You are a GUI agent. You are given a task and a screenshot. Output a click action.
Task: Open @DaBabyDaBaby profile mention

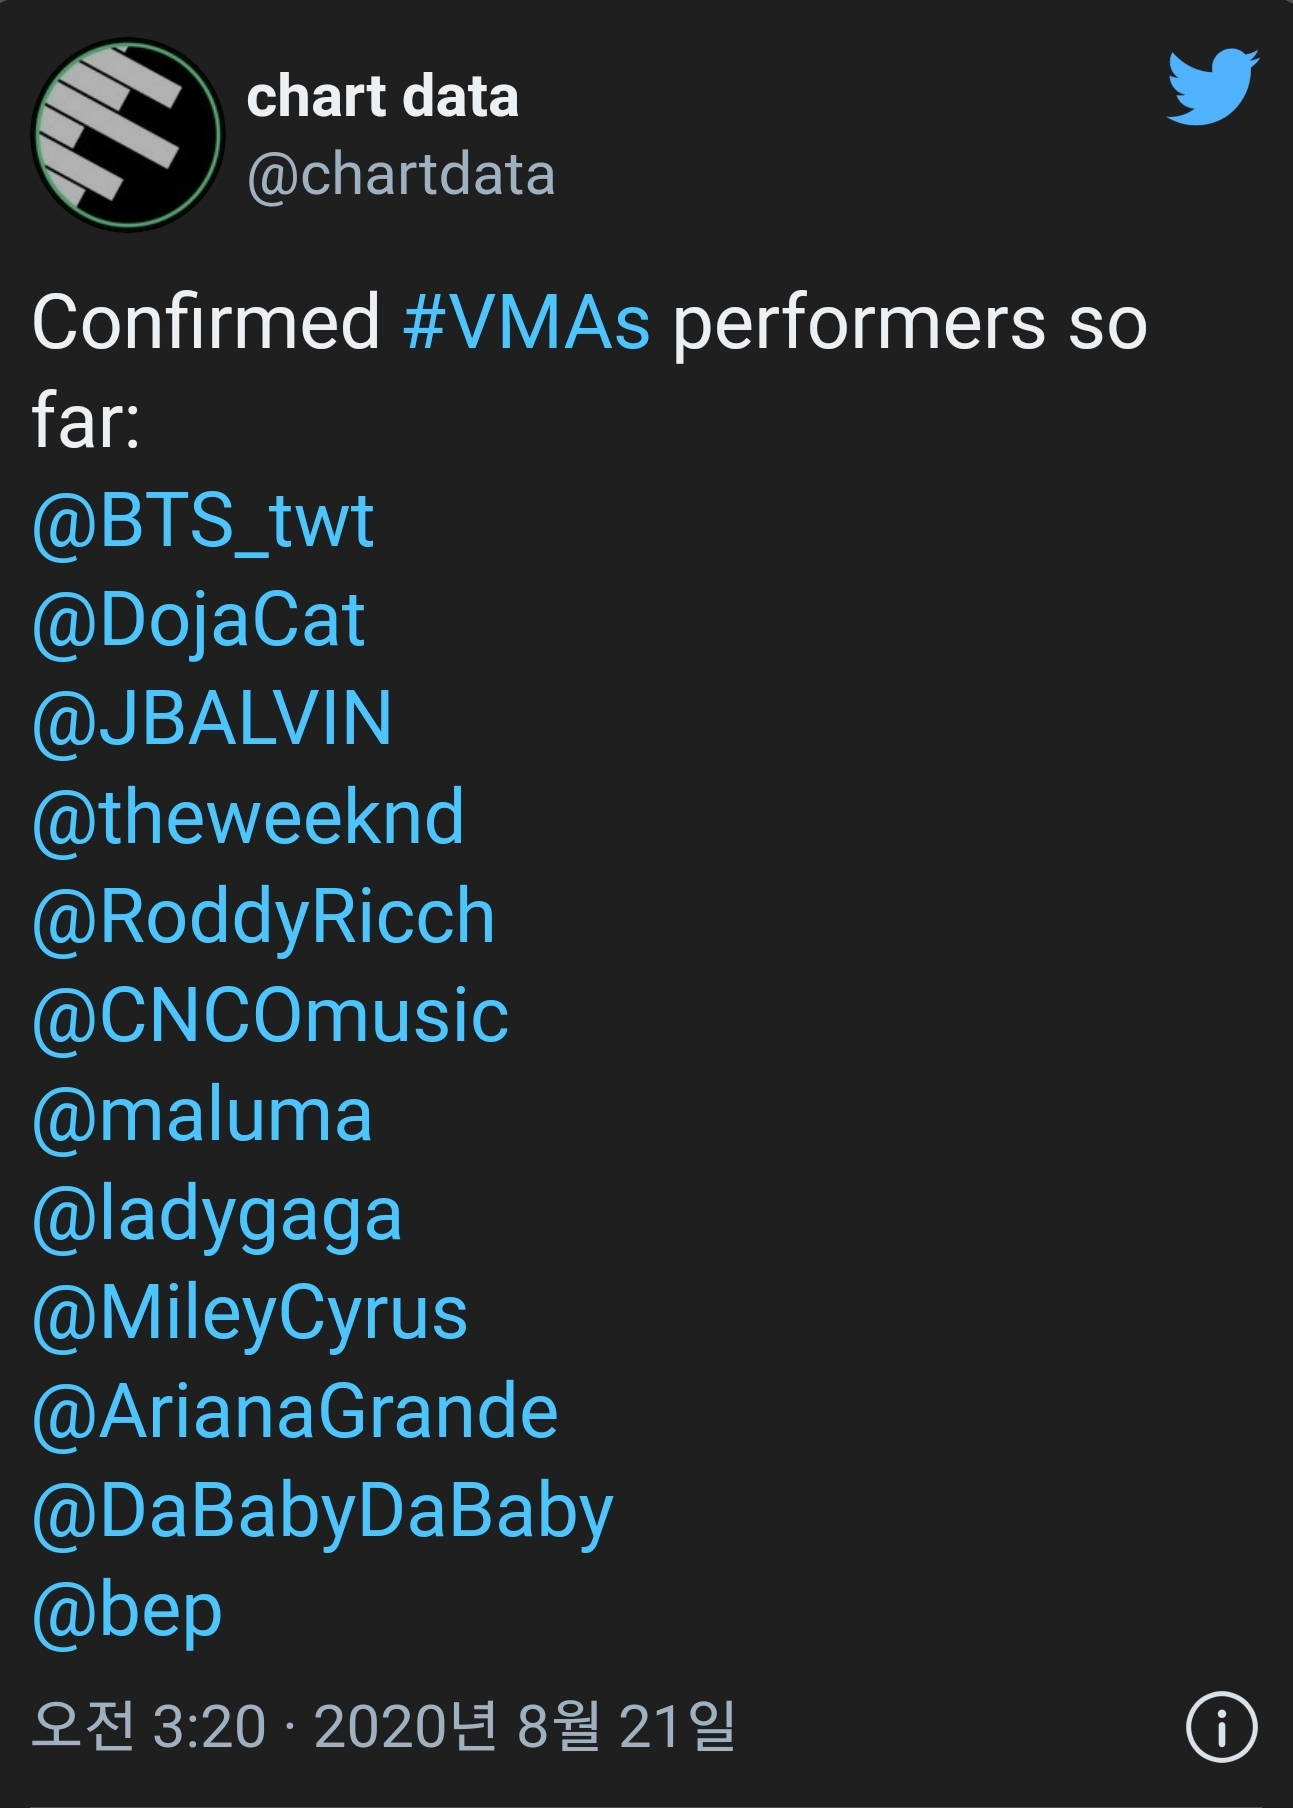(x=322, y=1511)
